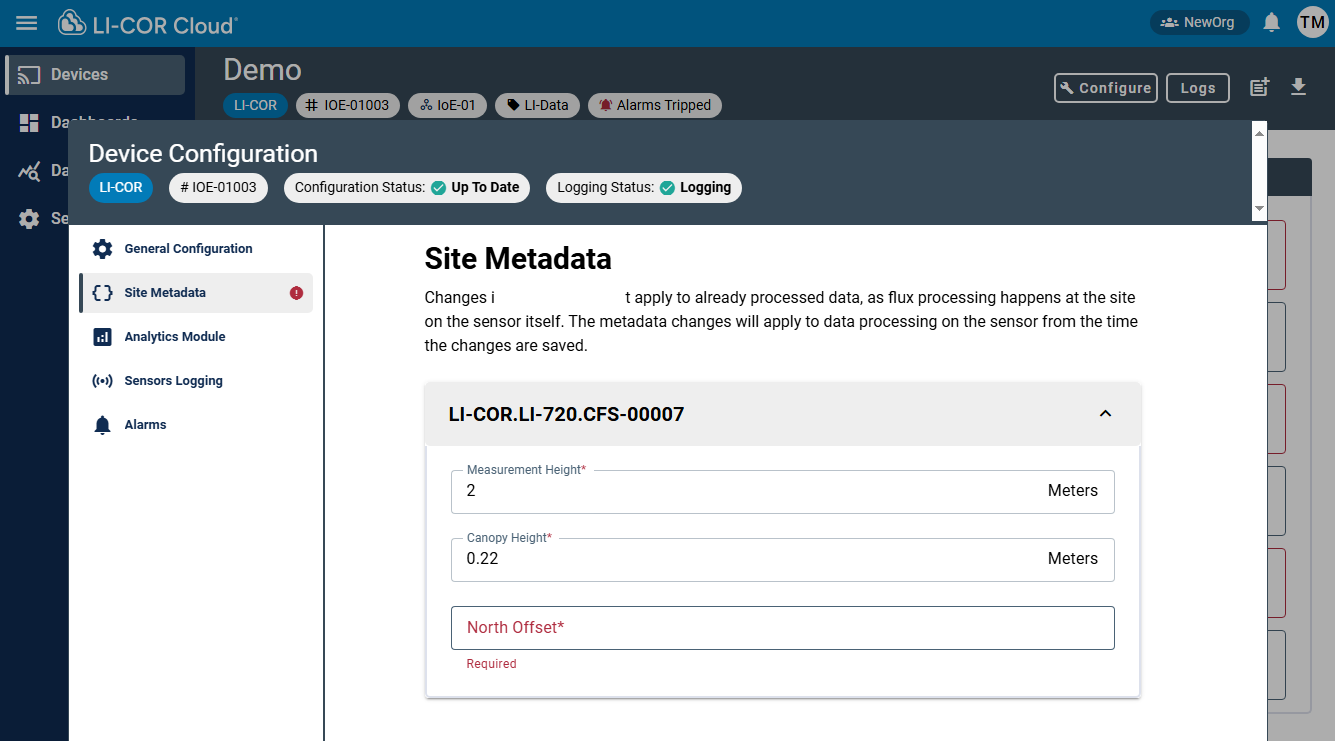Go to Sensors Logging section
The width and height of the screenshot is (1335, 741).
[x=173, y=381]
